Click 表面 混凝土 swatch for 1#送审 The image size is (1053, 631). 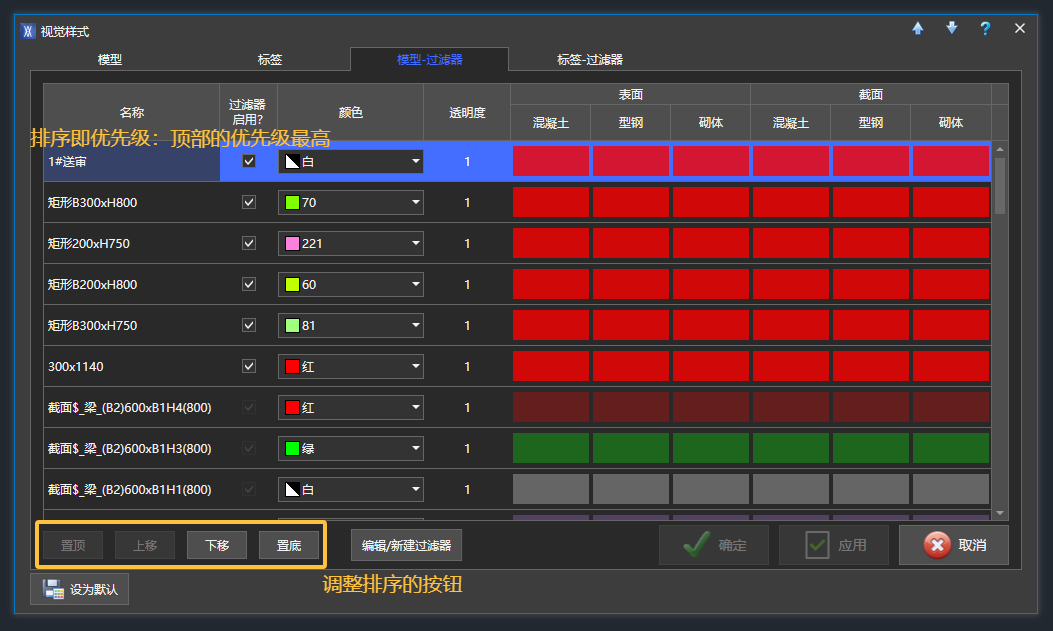[551, 161]
